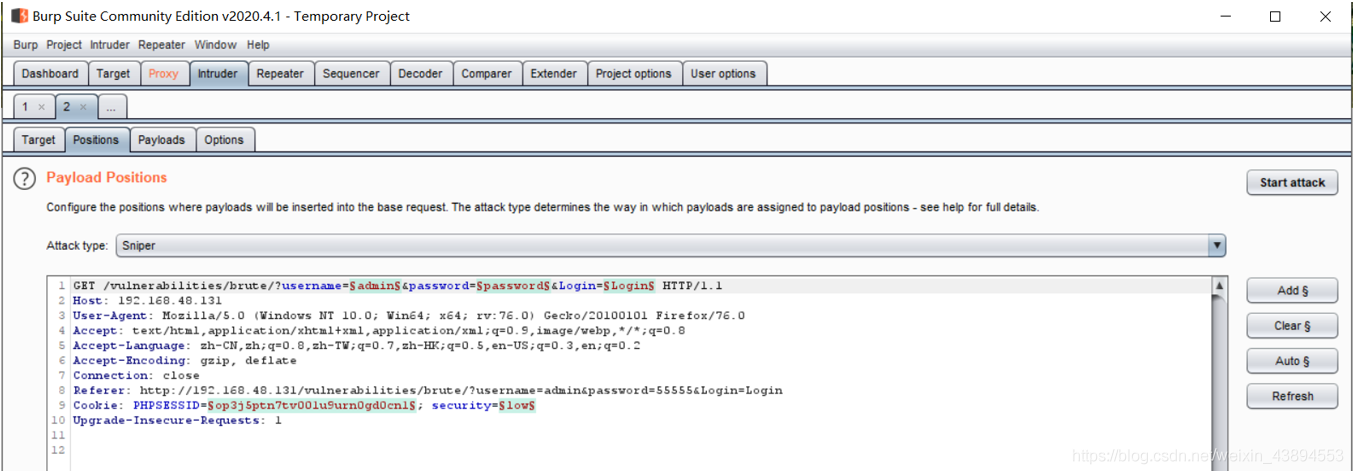Open the User options tab
The height and width of the screenshot is (474, 1353).
[724, 74]
